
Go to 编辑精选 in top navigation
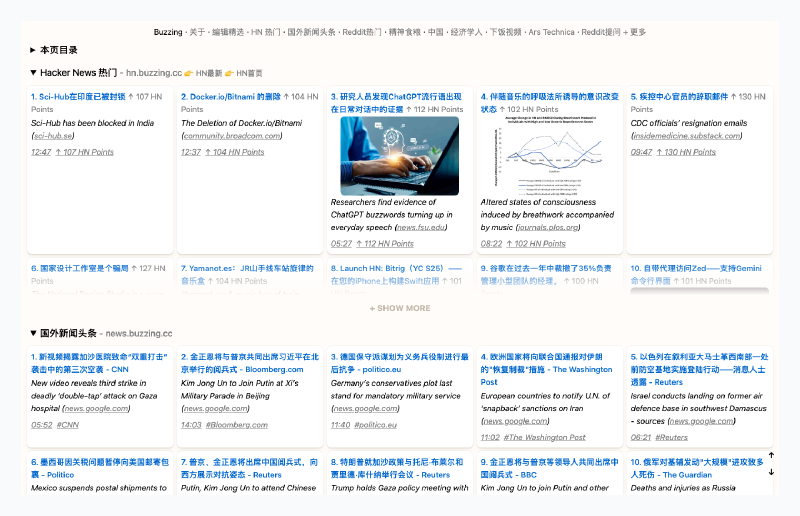pos(229,32)
